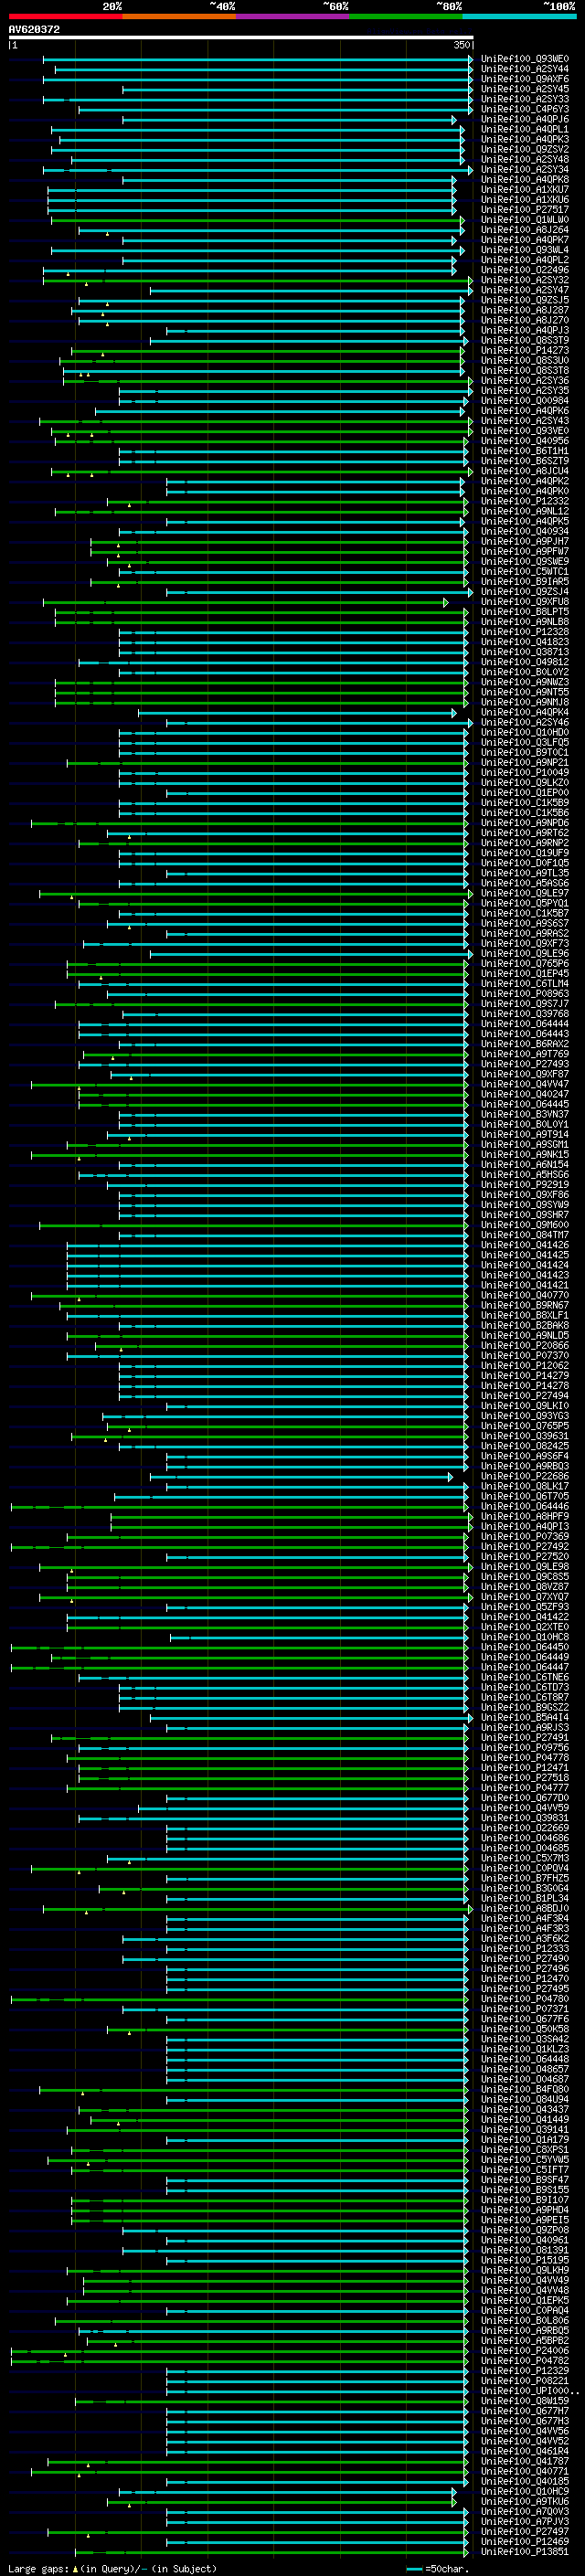This screenshot has width=585, height=2576.
Task: Select hit label UniRef100_A8J264
Action: coord(525,230)
